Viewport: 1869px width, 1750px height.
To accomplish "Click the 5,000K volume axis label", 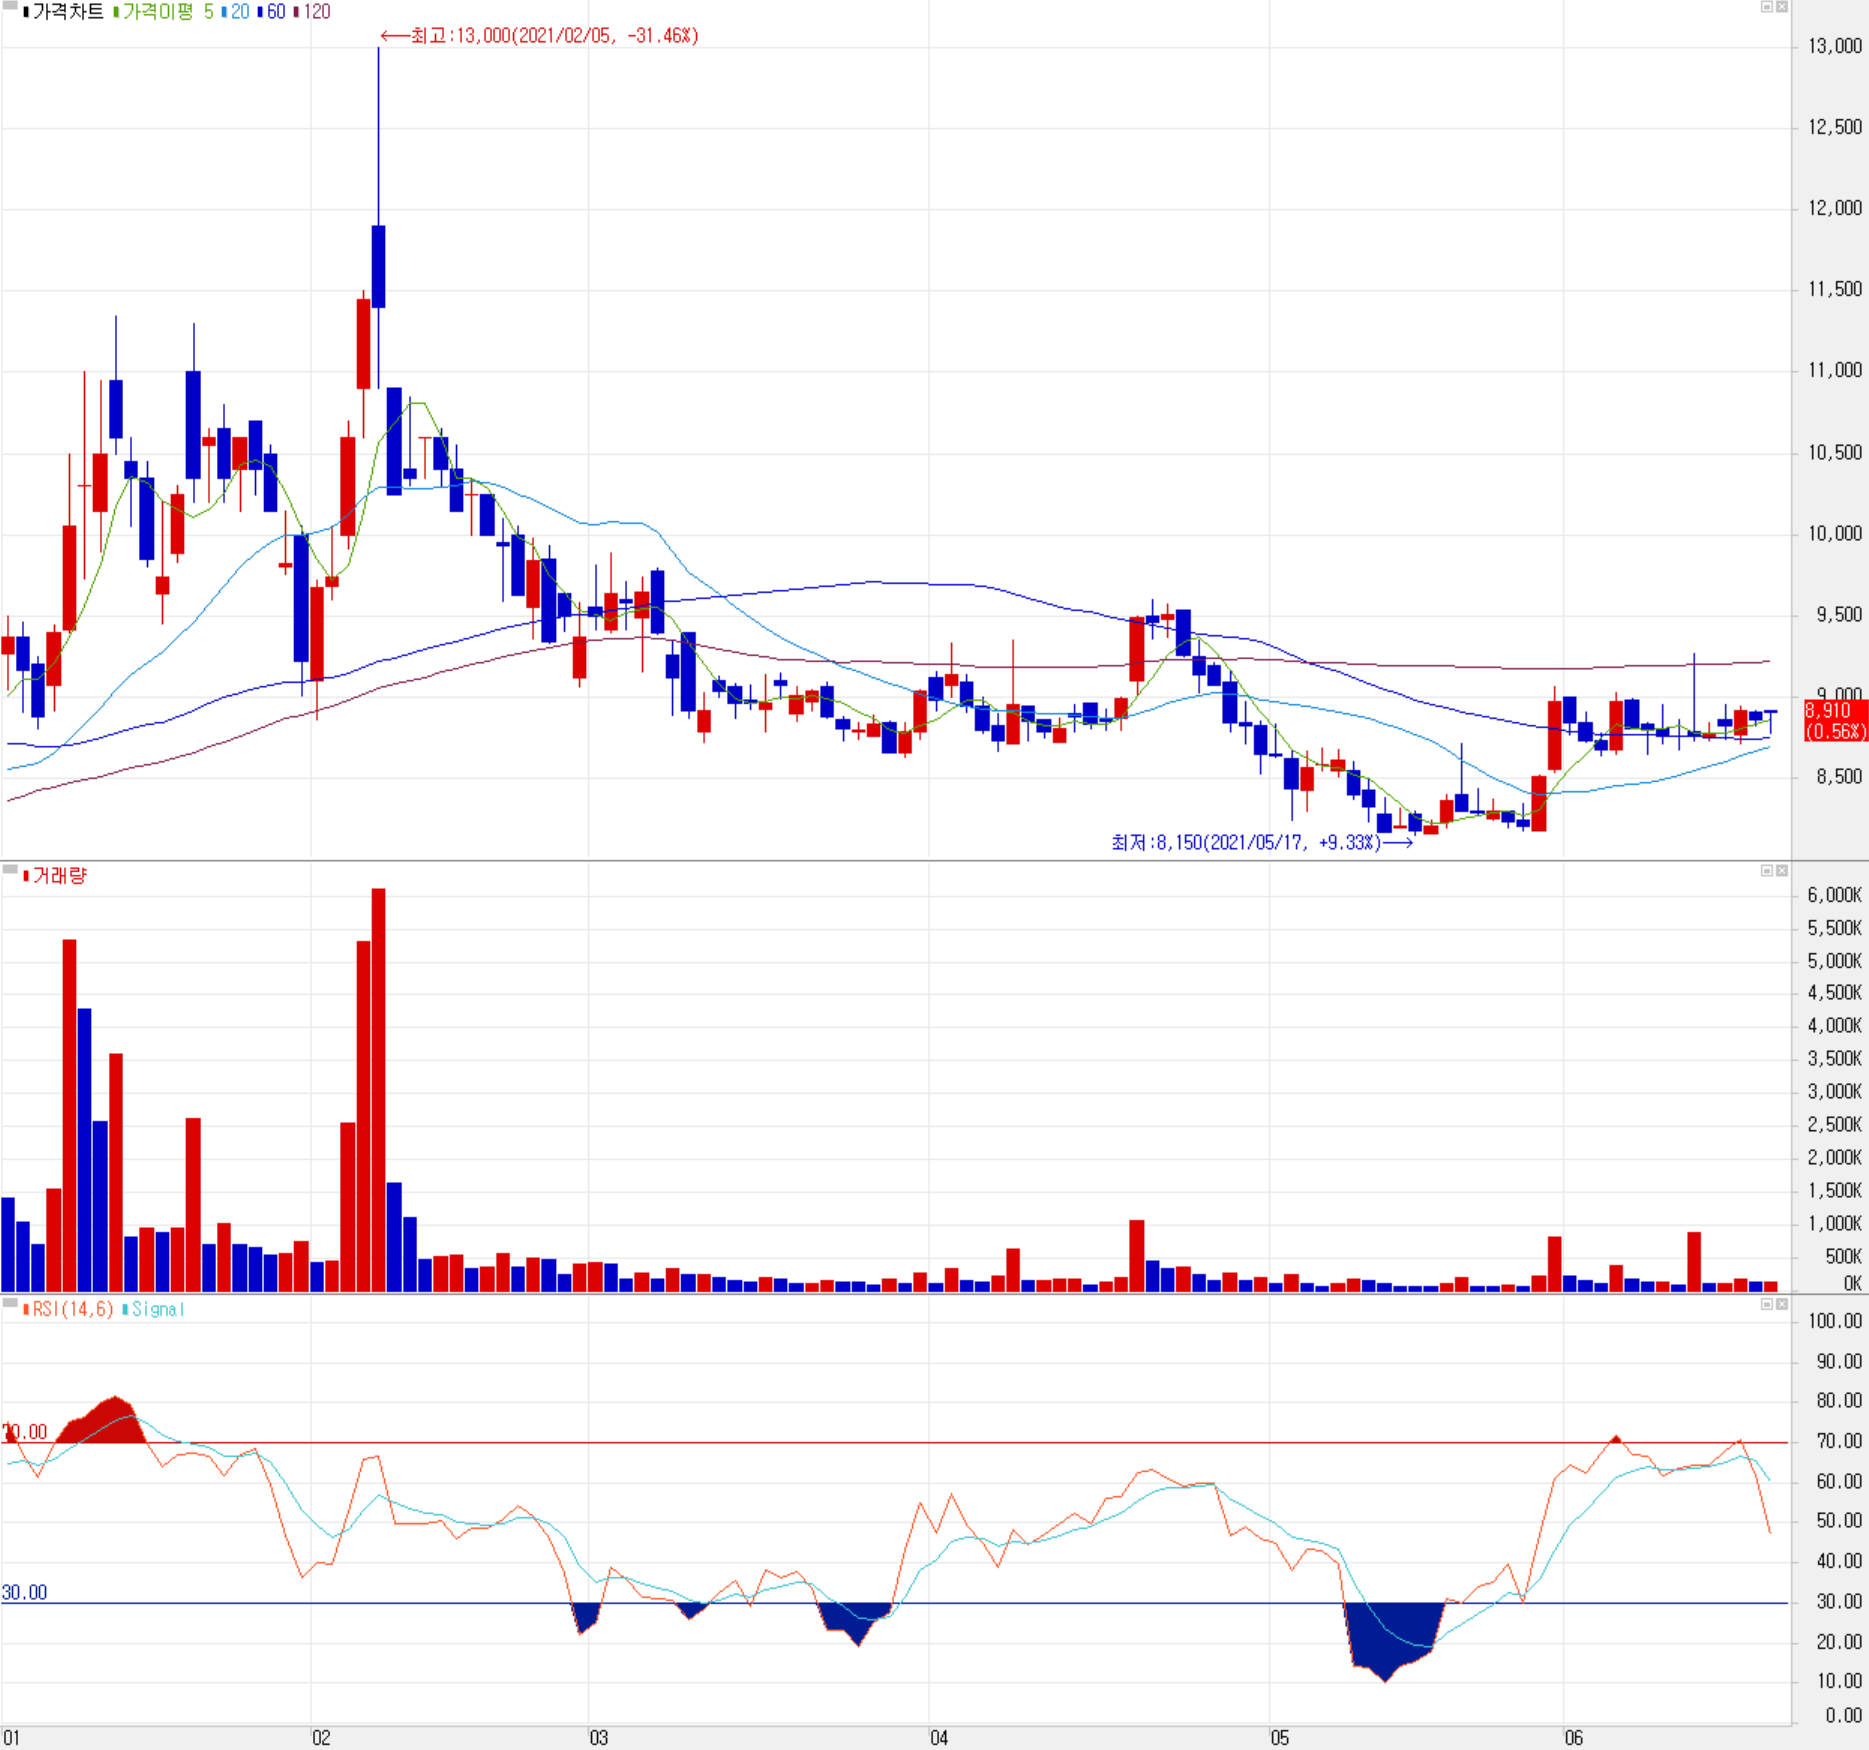I will coord(1835,961).
